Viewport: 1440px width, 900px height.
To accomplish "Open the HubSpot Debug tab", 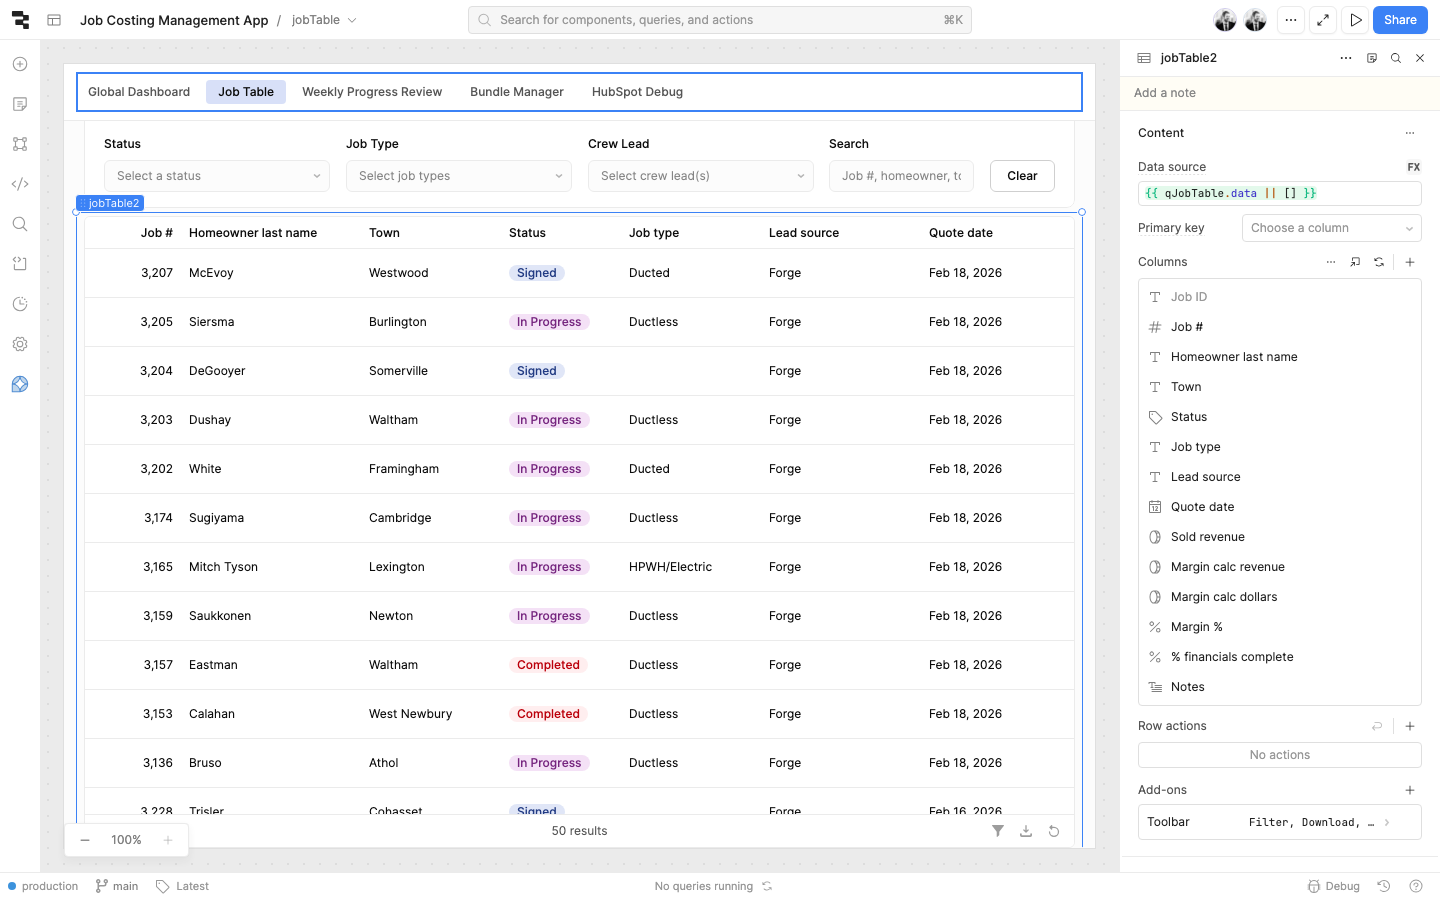I will click(x=637, y=92).
